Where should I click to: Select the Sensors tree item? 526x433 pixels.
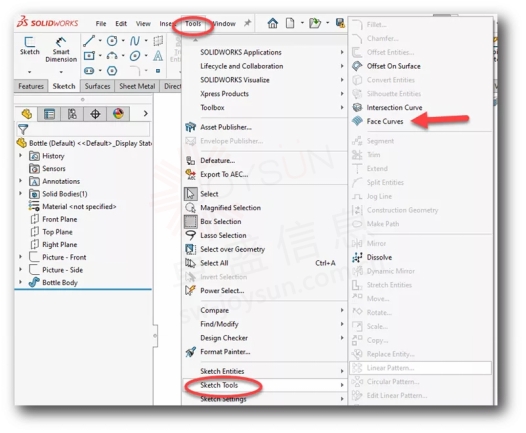click(x=54, y=169)
